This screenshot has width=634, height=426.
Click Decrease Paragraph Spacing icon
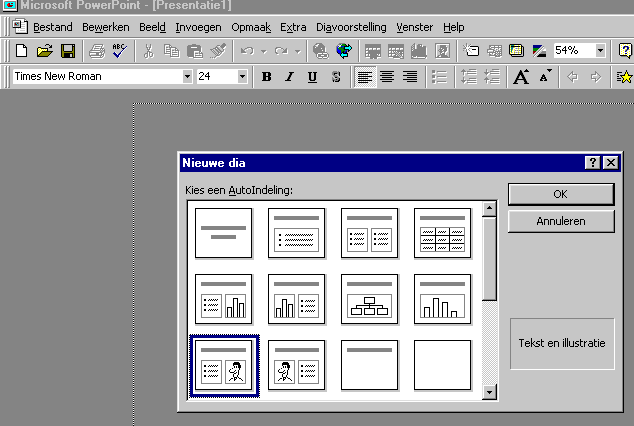(492, 76)
